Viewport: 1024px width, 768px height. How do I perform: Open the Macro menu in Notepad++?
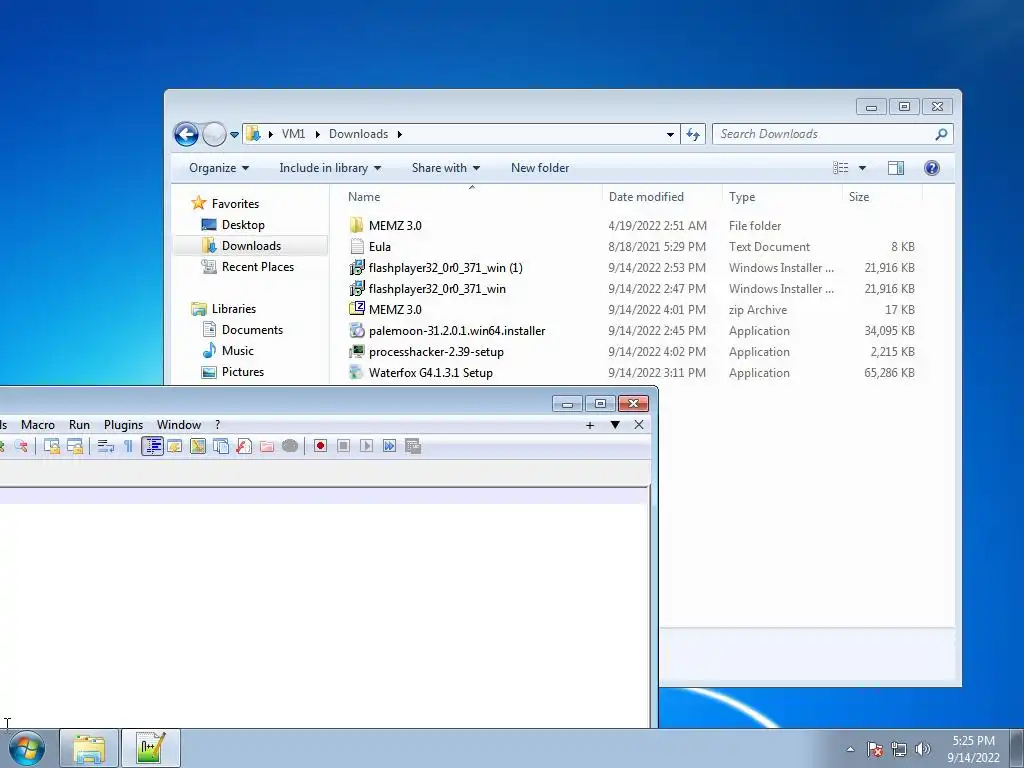tap(38, 424)
